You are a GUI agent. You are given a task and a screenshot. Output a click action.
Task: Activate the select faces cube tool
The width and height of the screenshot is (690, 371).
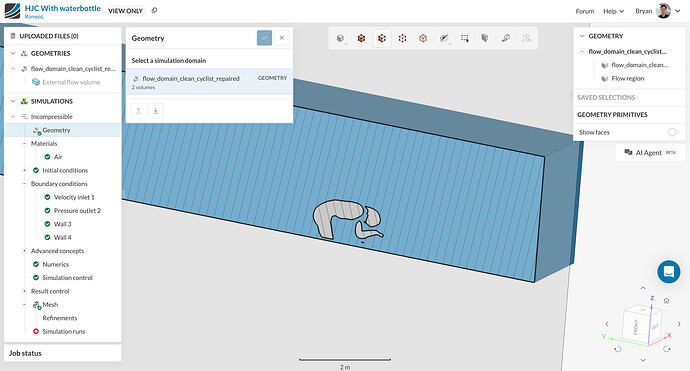(382, 38)
